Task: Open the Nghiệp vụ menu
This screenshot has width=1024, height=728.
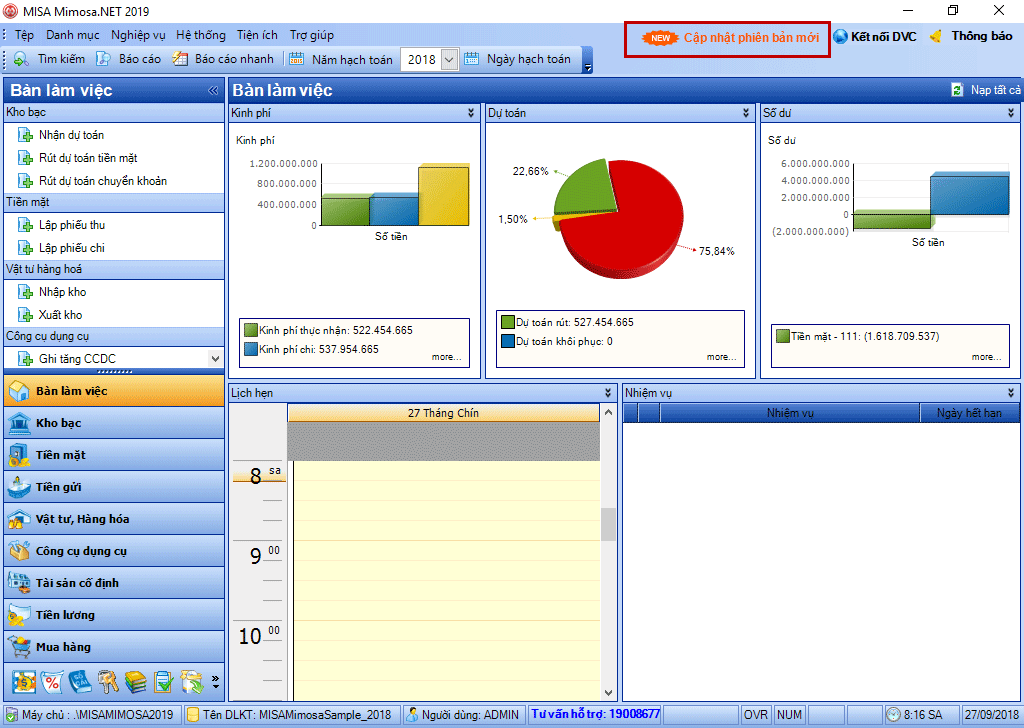Action: (x=138, y=35)
